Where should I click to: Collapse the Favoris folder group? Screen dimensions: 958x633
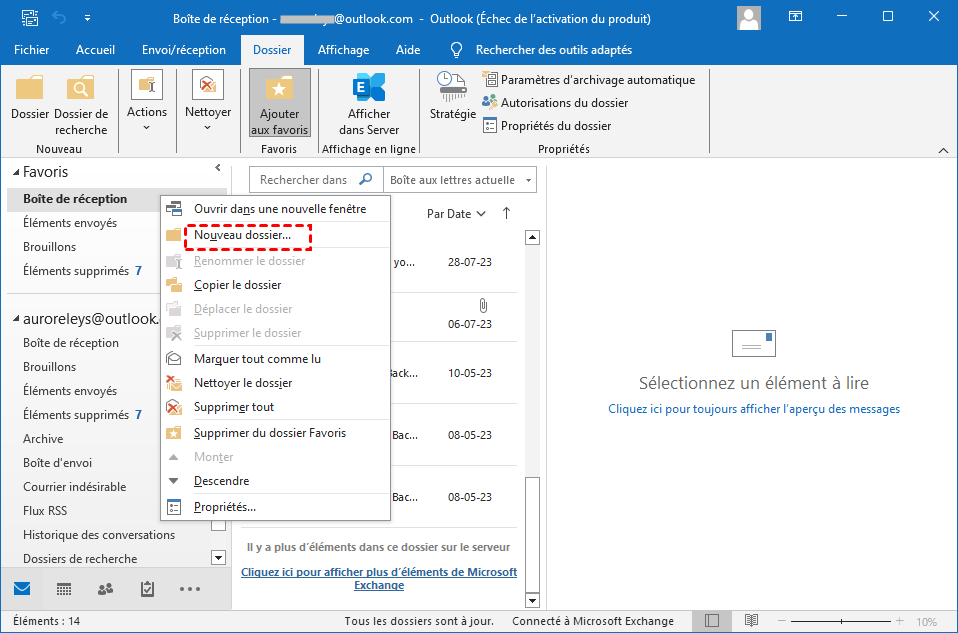[13, 173]
